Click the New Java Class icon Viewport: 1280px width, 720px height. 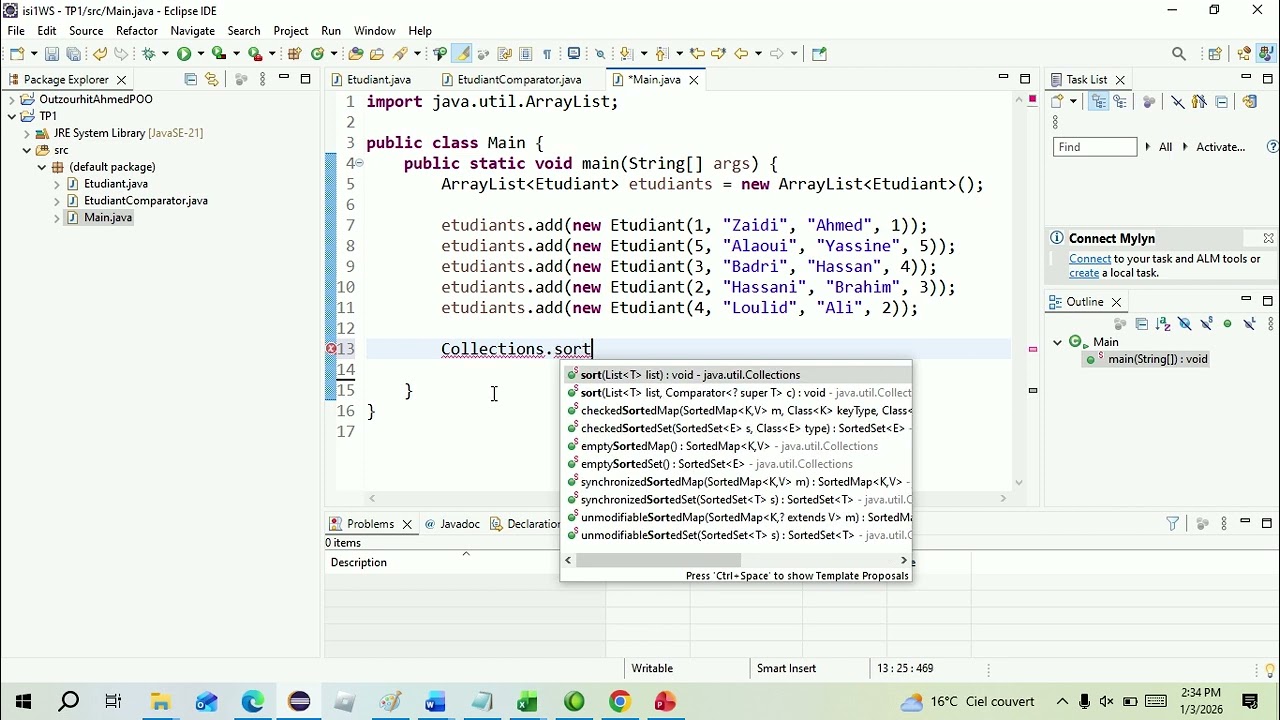tap(317, 54)
